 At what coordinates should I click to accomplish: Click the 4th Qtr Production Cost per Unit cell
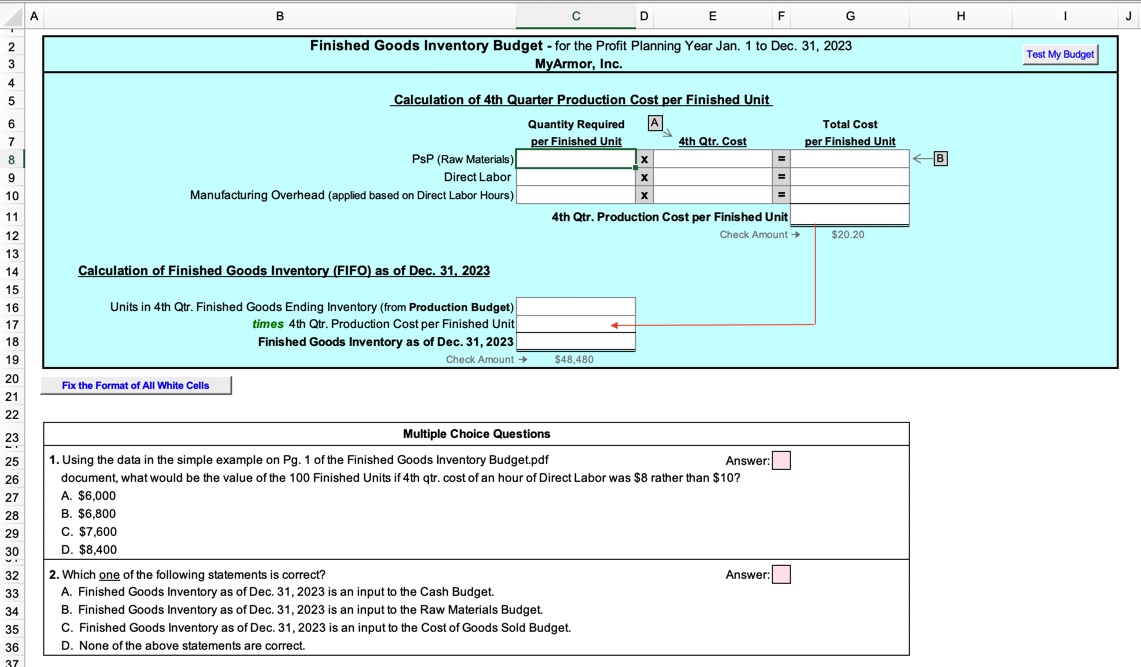click(849, 216)
